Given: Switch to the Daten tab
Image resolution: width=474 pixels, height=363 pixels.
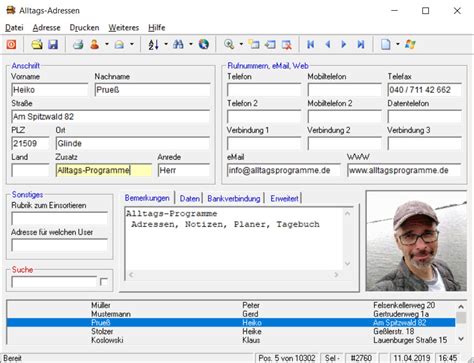Looking at the screenshot, I should [x=189, y=198].
